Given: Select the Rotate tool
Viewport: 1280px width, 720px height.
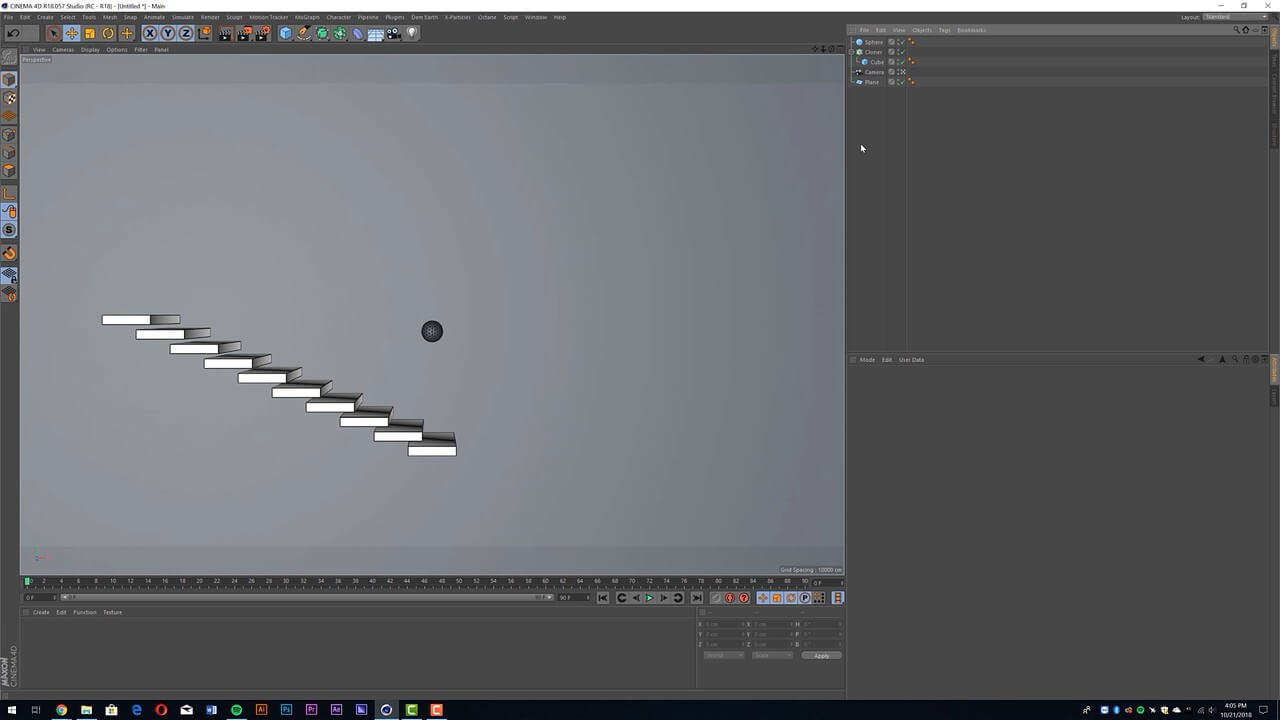Looking at the screenshot, I should [107, 33].
